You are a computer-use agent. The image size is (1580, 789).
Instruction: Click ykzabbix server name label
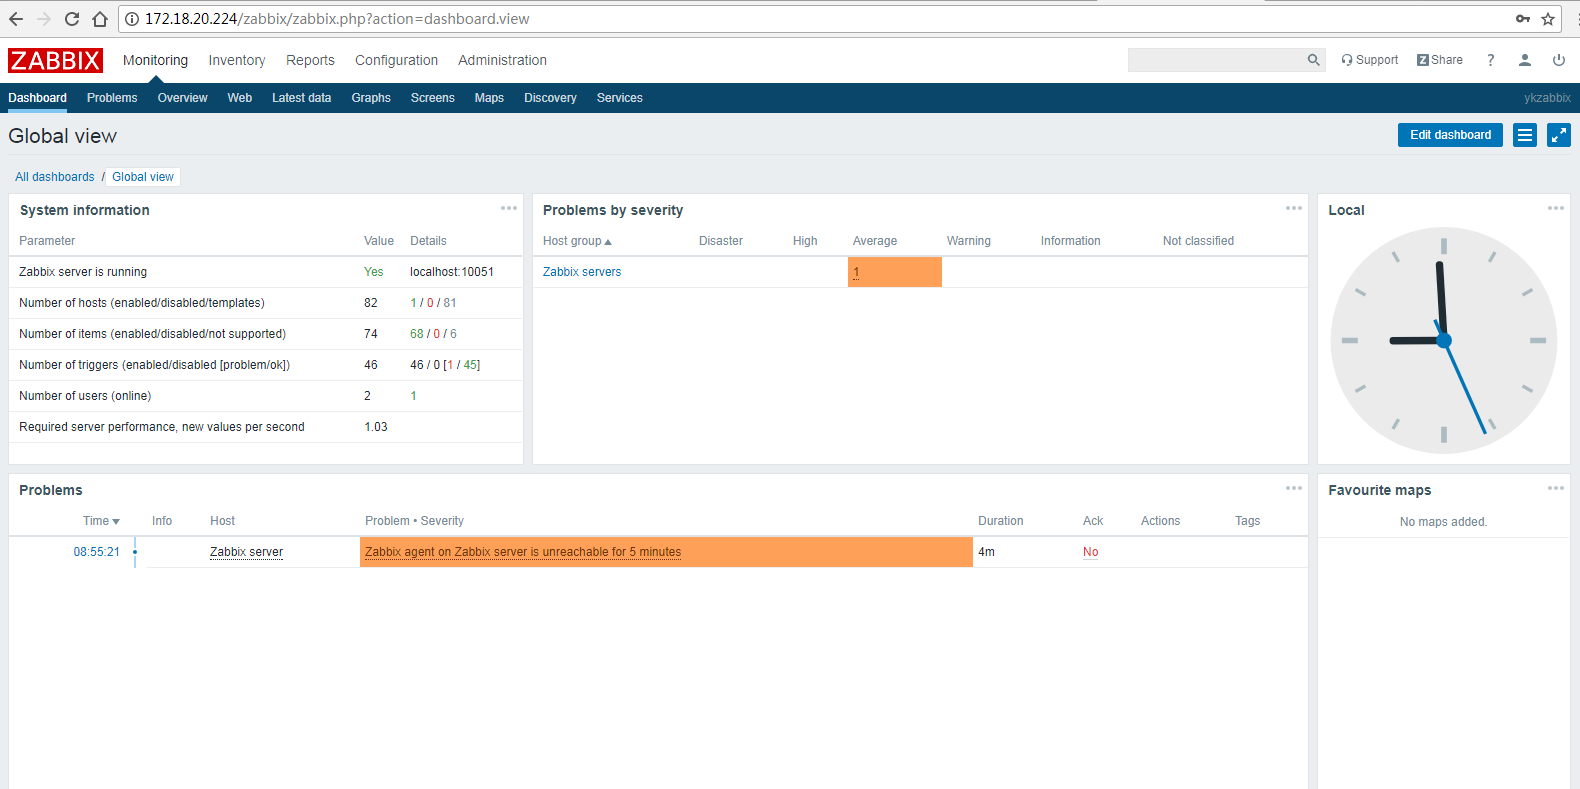(x=1547, y=98)
